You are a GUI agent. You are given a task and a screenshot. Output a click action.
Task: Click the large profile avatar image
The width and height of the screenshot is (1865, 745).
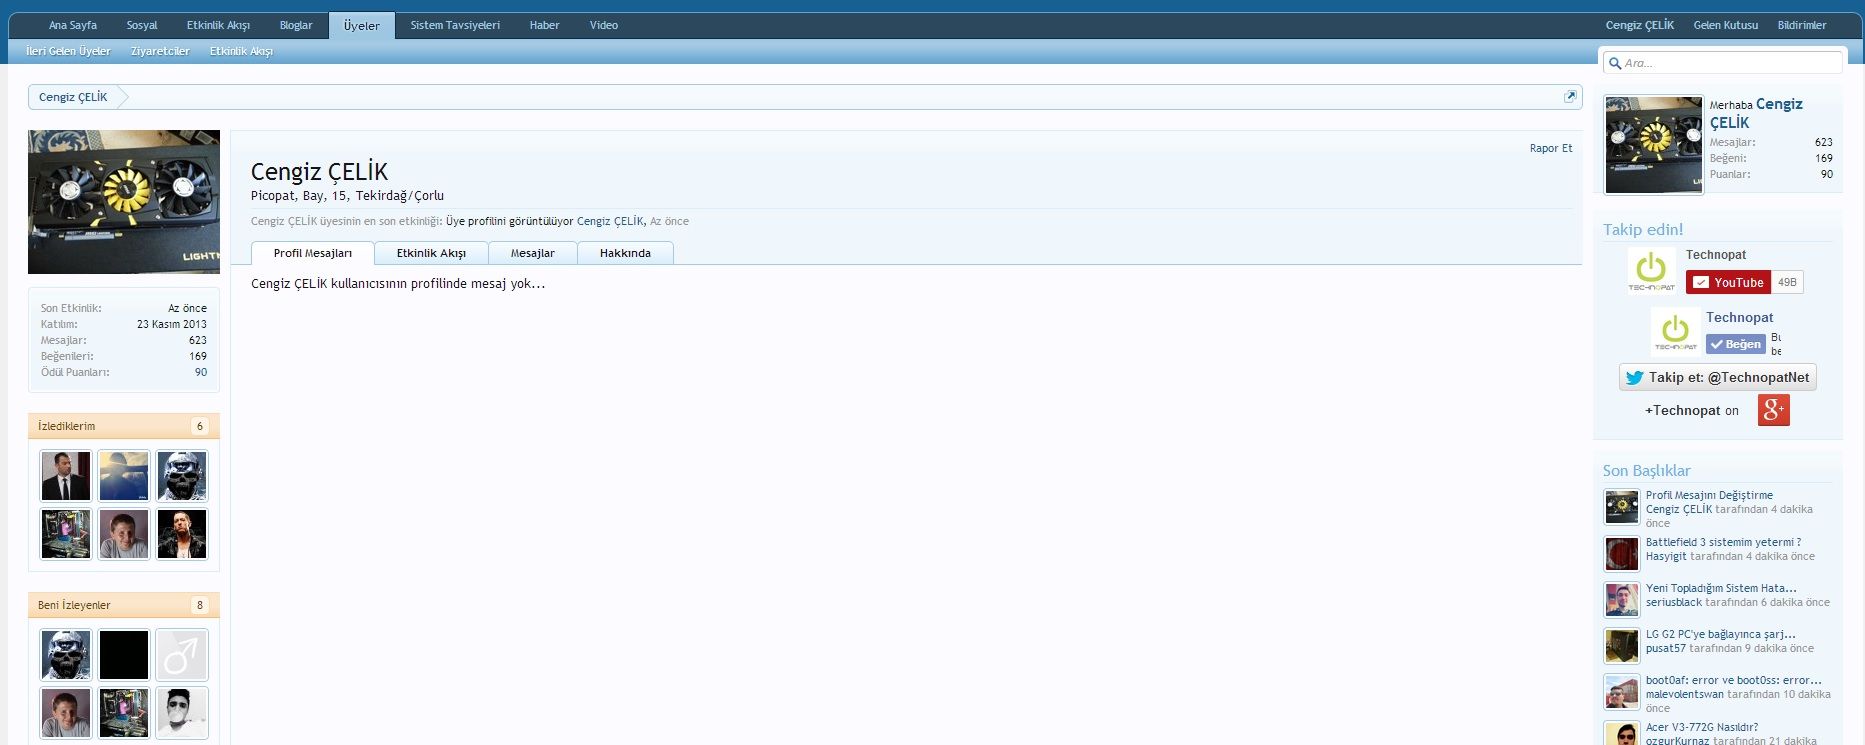(x=124, y=202)
